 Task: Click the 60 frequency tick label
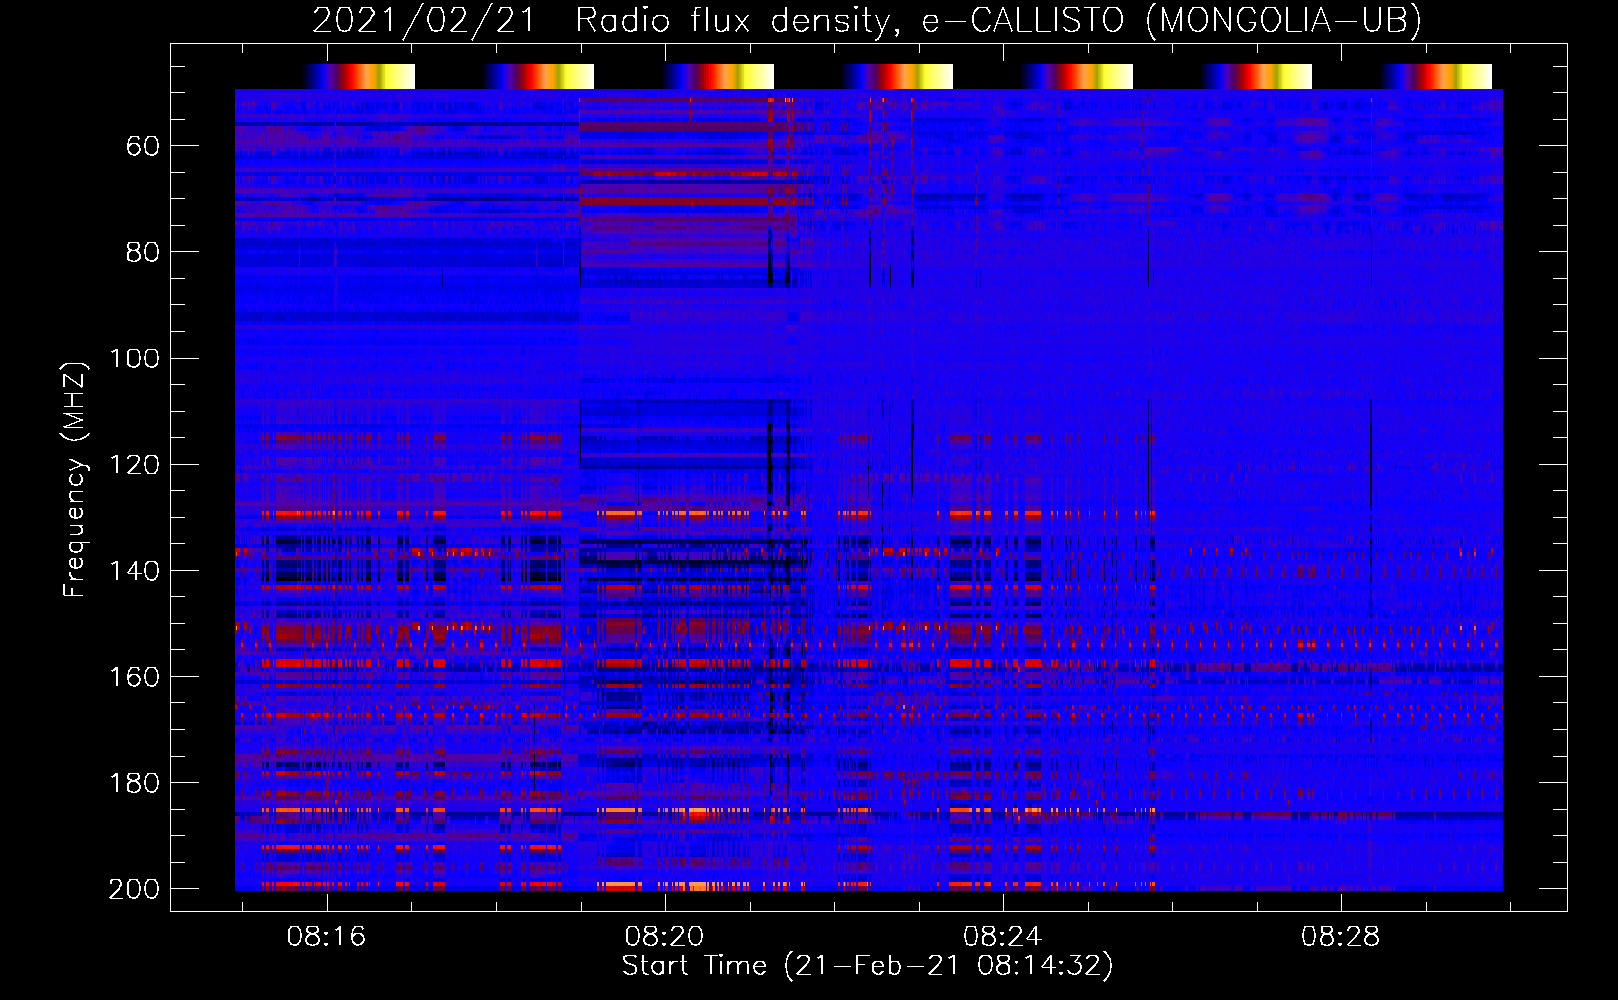coord(143,147)
